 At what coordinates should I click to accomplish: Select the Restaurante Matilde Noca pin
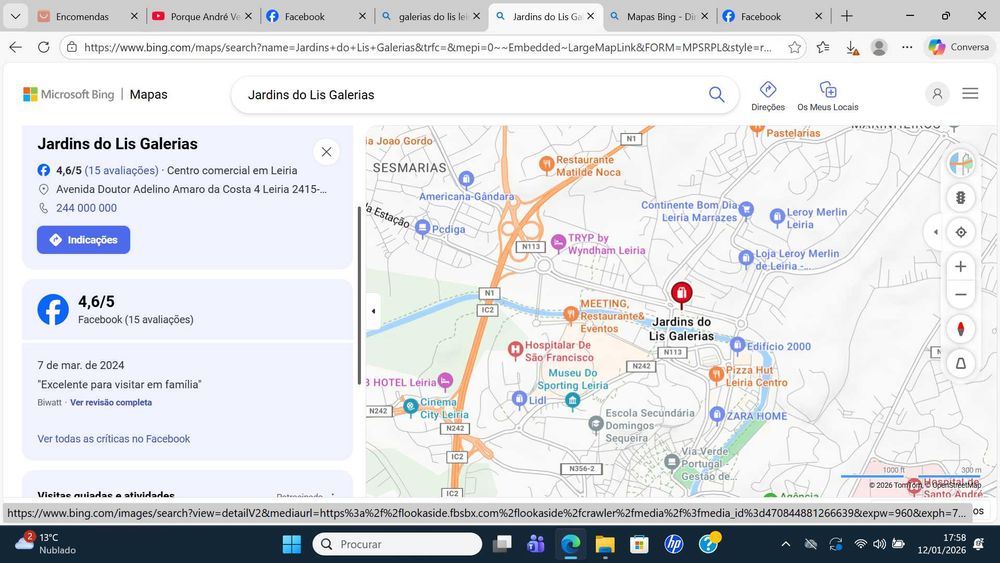pos(546,165)
